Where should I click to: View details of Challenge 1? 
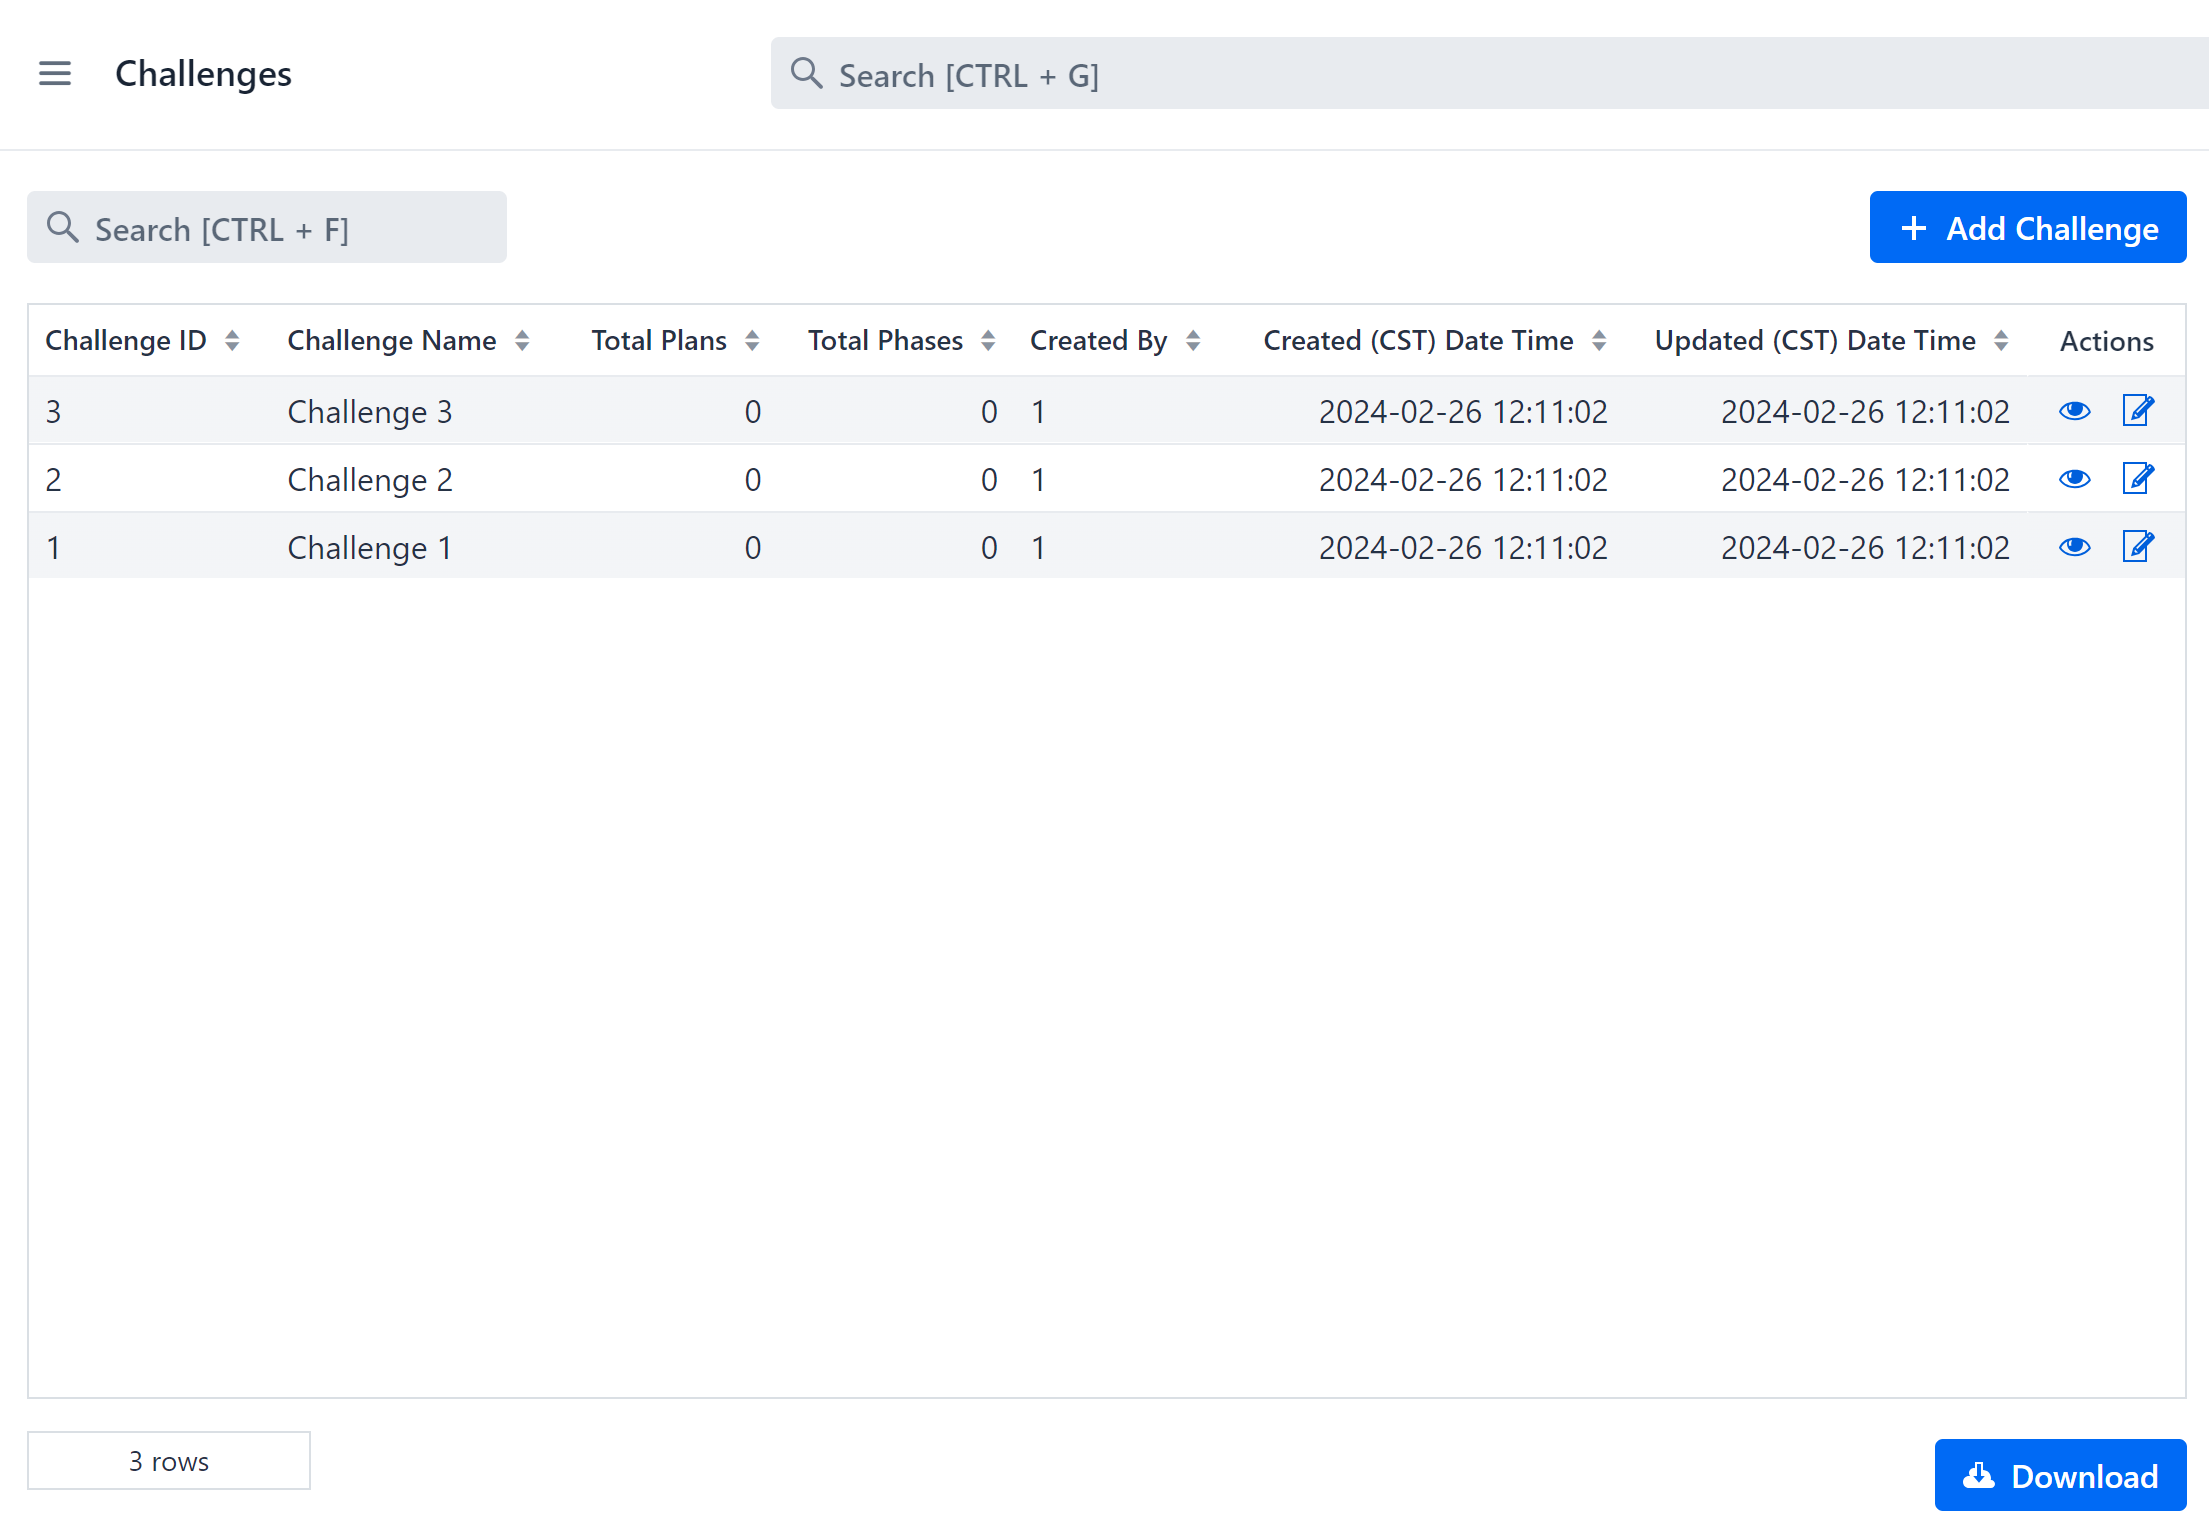tap(2074, 547)
